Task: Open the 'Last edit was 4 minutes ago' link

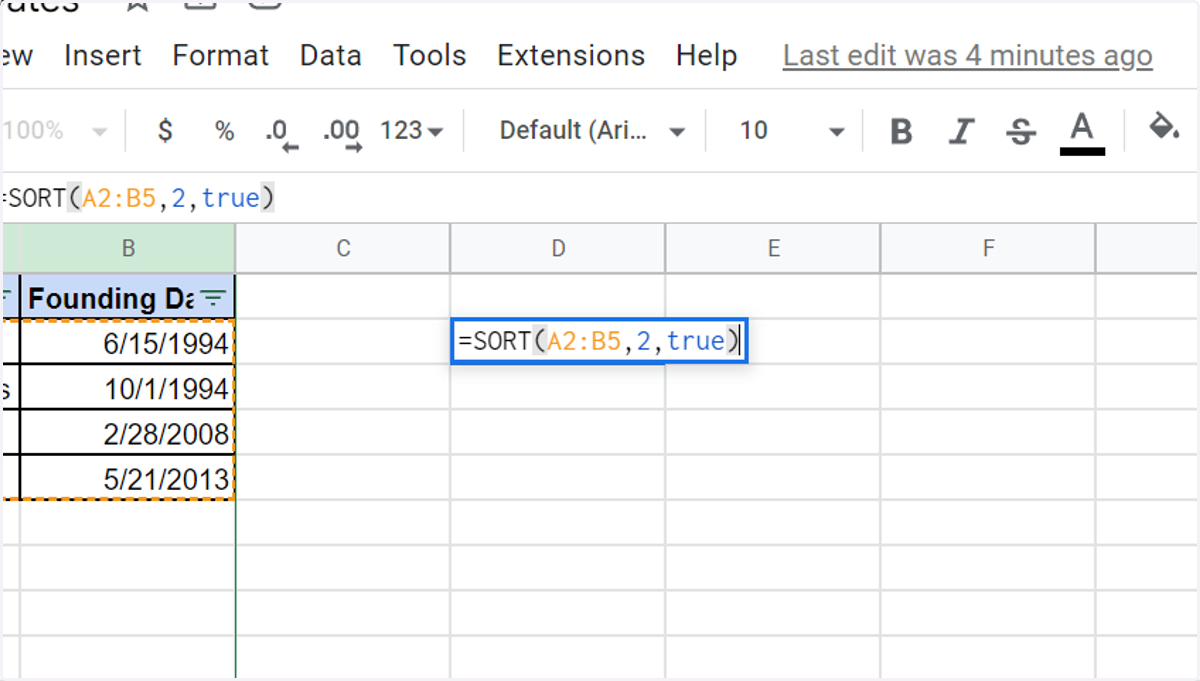Action: [968, 56]
